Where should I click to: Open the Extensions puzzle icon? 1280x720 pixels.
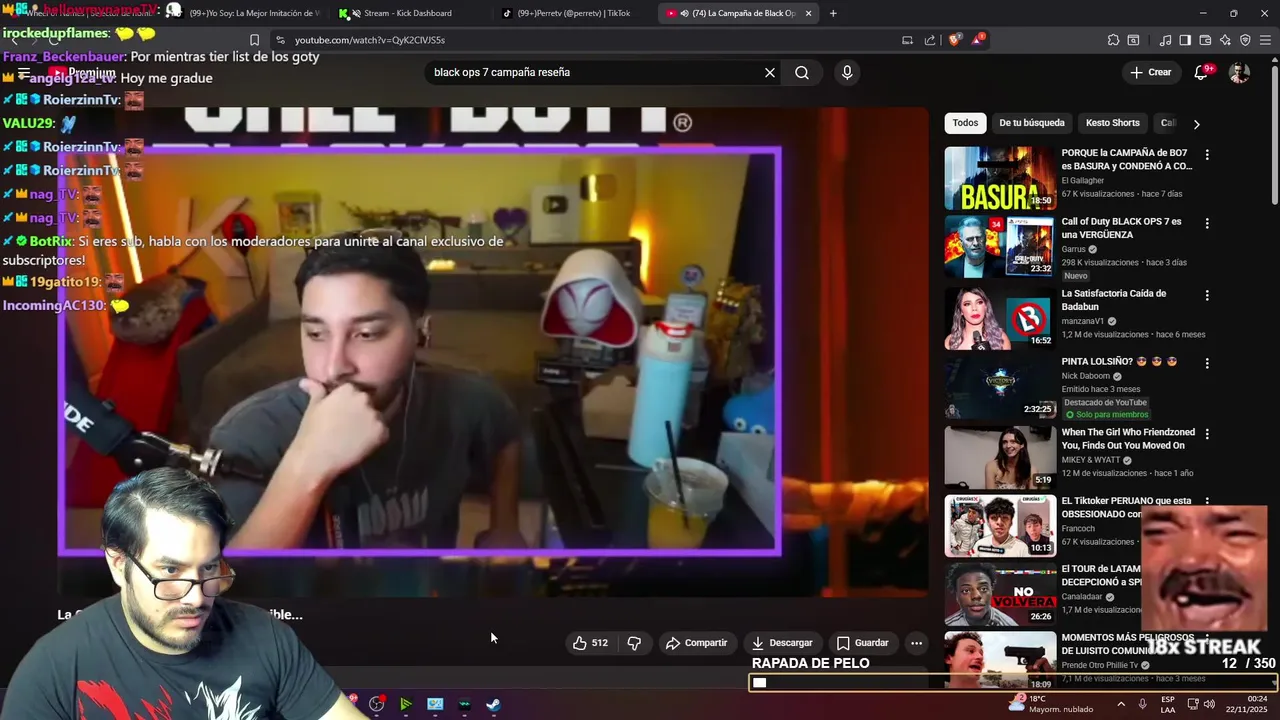[1113, 40]
